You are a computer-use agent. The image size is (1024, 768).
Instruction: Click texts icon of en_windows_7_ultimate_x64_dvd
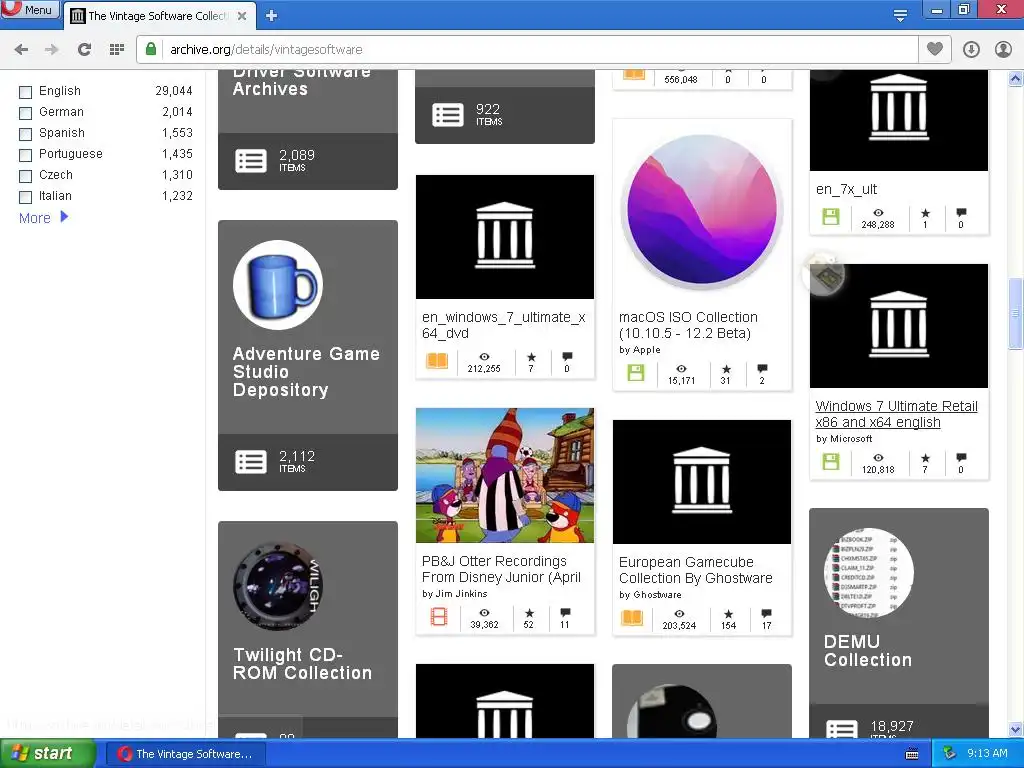[437, 360]
